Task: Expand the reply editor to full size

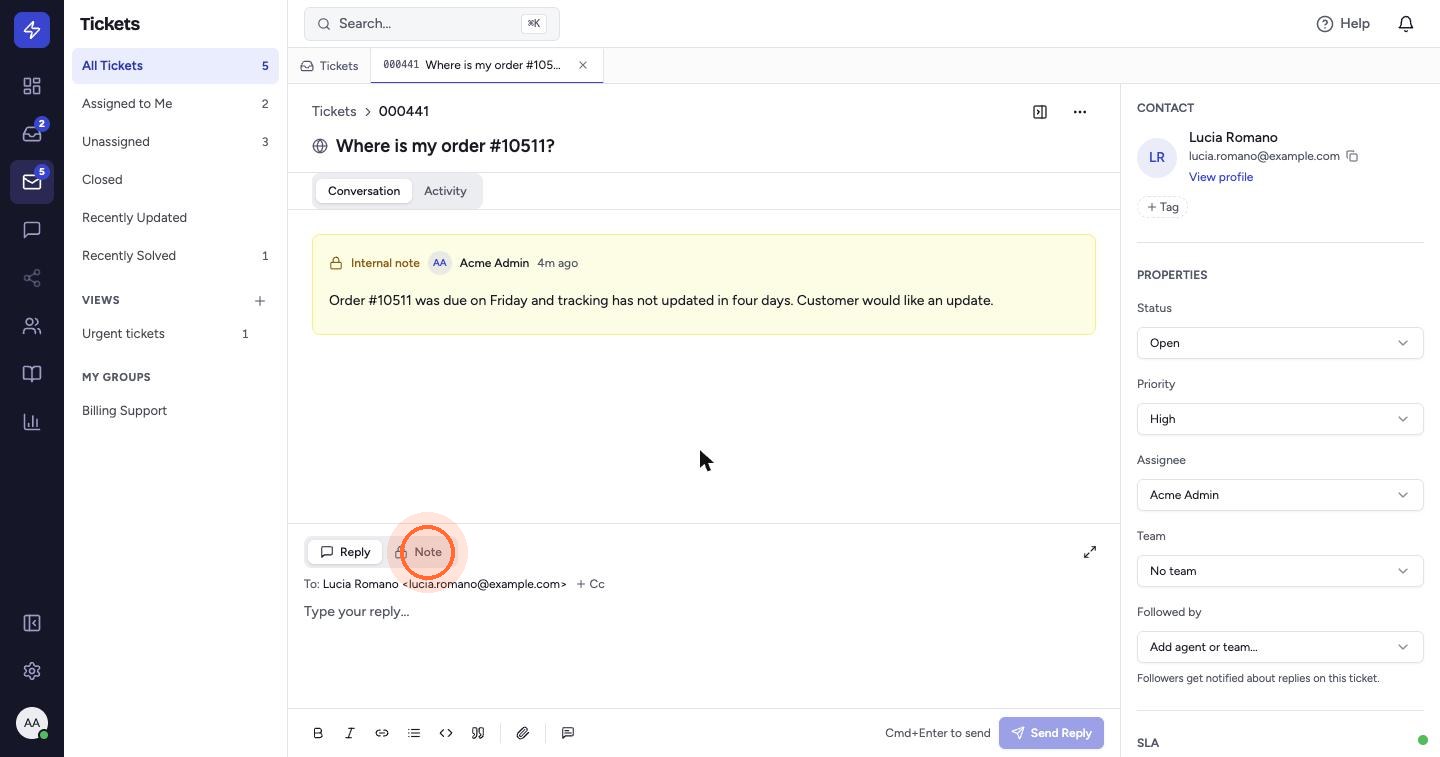Action: point(1090,552)
